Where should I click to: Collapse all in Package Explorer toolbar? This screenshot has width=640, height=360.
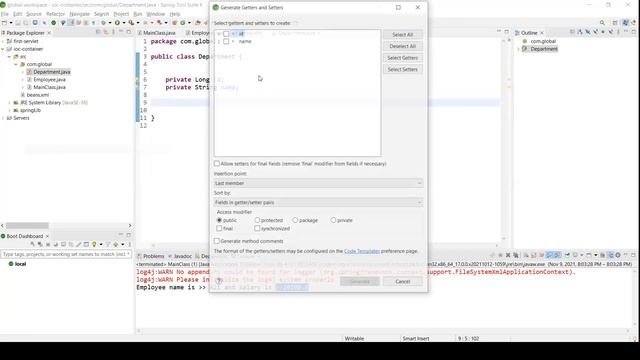(x=98, y=32)
